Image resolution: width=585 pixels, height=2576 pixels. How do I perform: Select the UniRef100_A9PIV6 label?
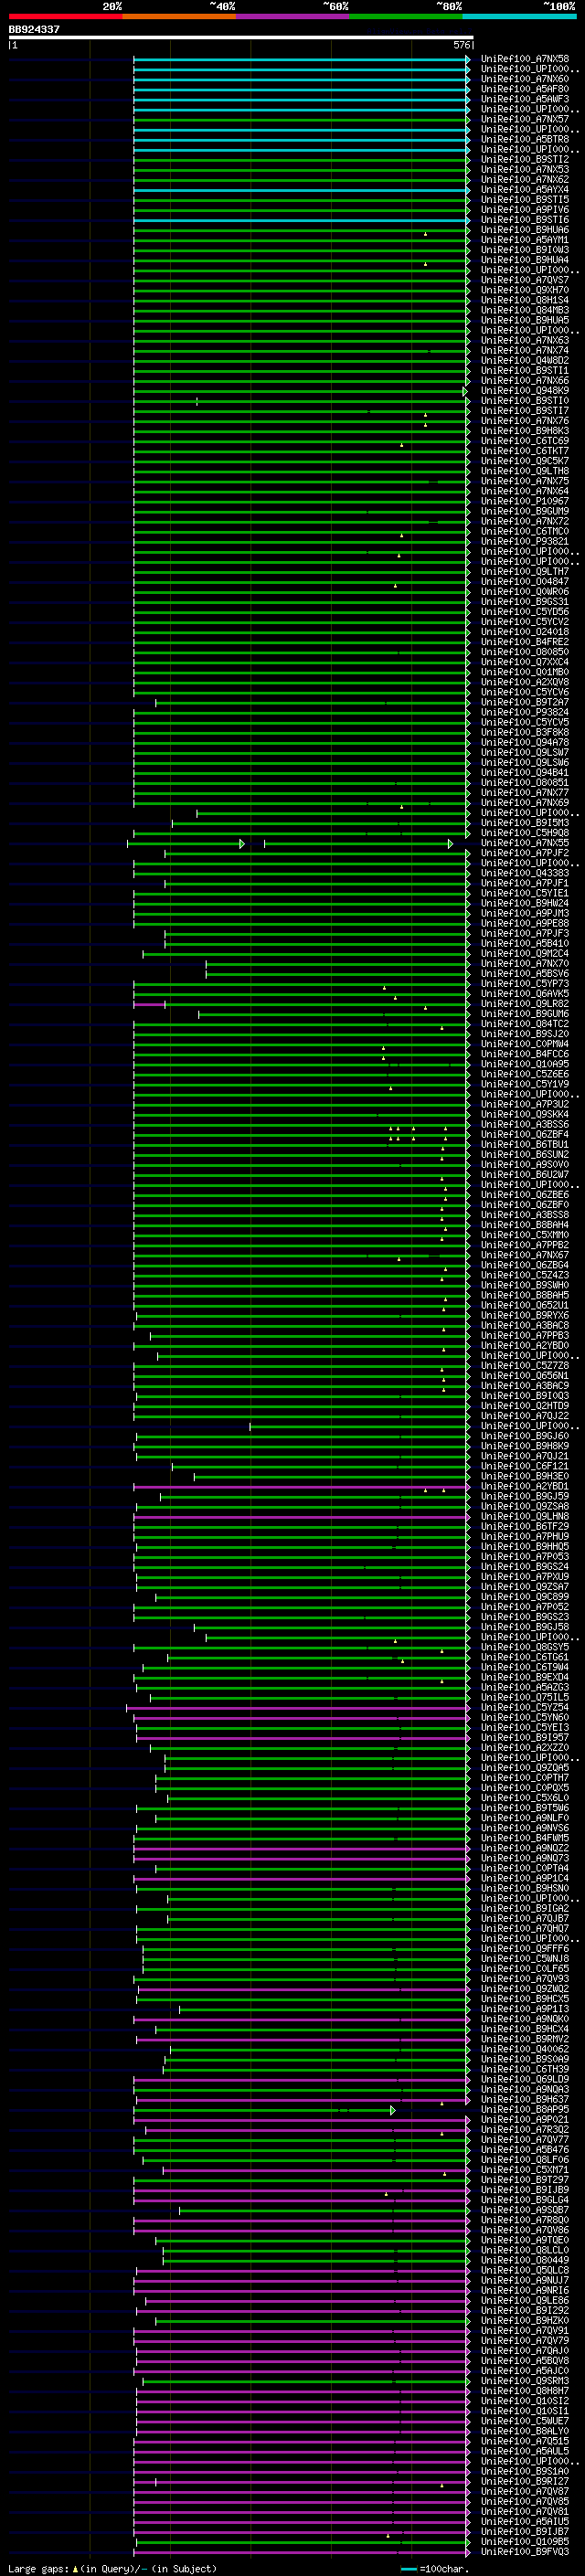[x=525, y=209]
